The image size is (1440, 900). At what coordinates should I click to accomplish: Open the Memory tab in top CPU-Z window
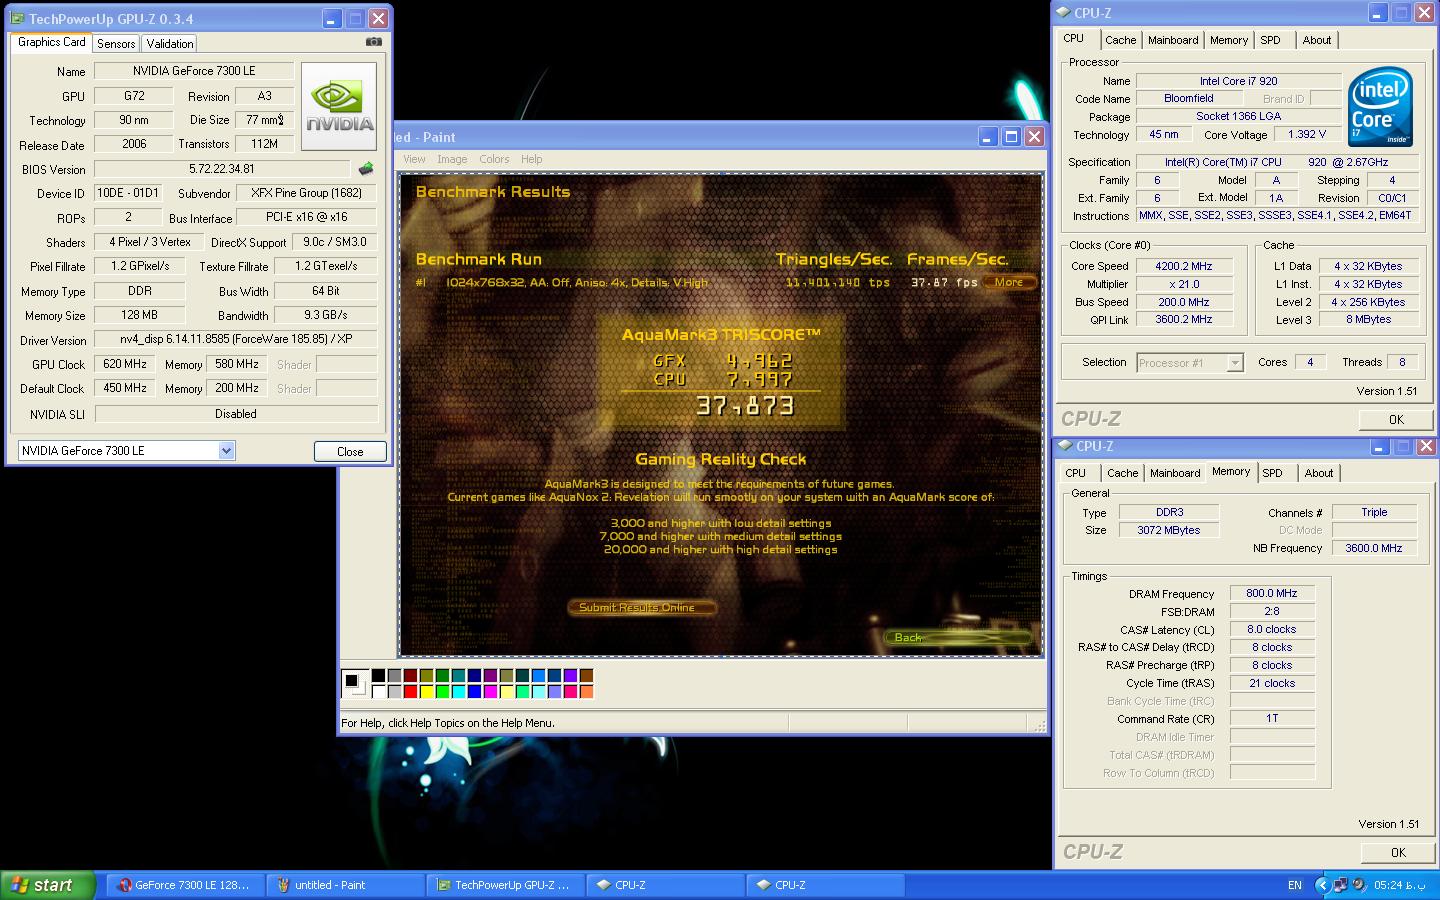1228,40
